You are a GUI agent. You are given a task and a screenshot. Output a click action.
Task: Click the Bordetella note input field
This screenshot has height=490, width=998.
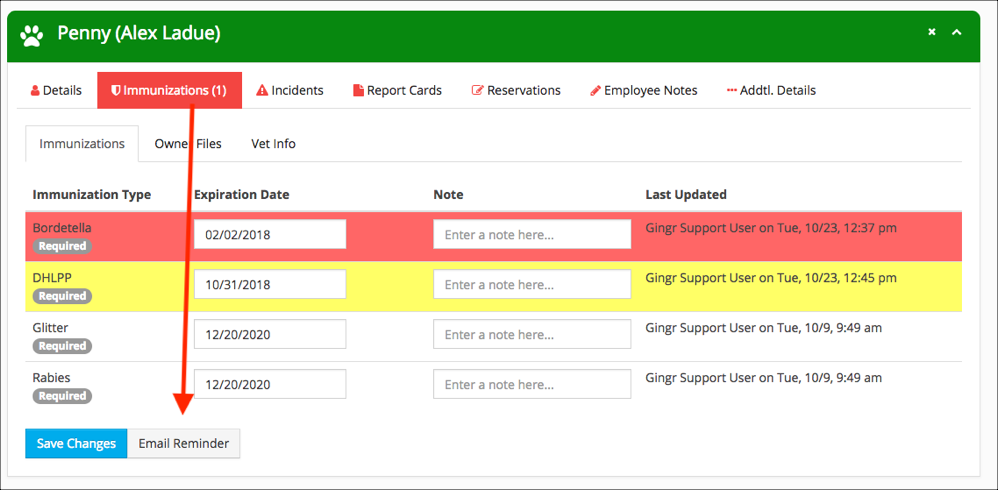[x=532, y=235]
